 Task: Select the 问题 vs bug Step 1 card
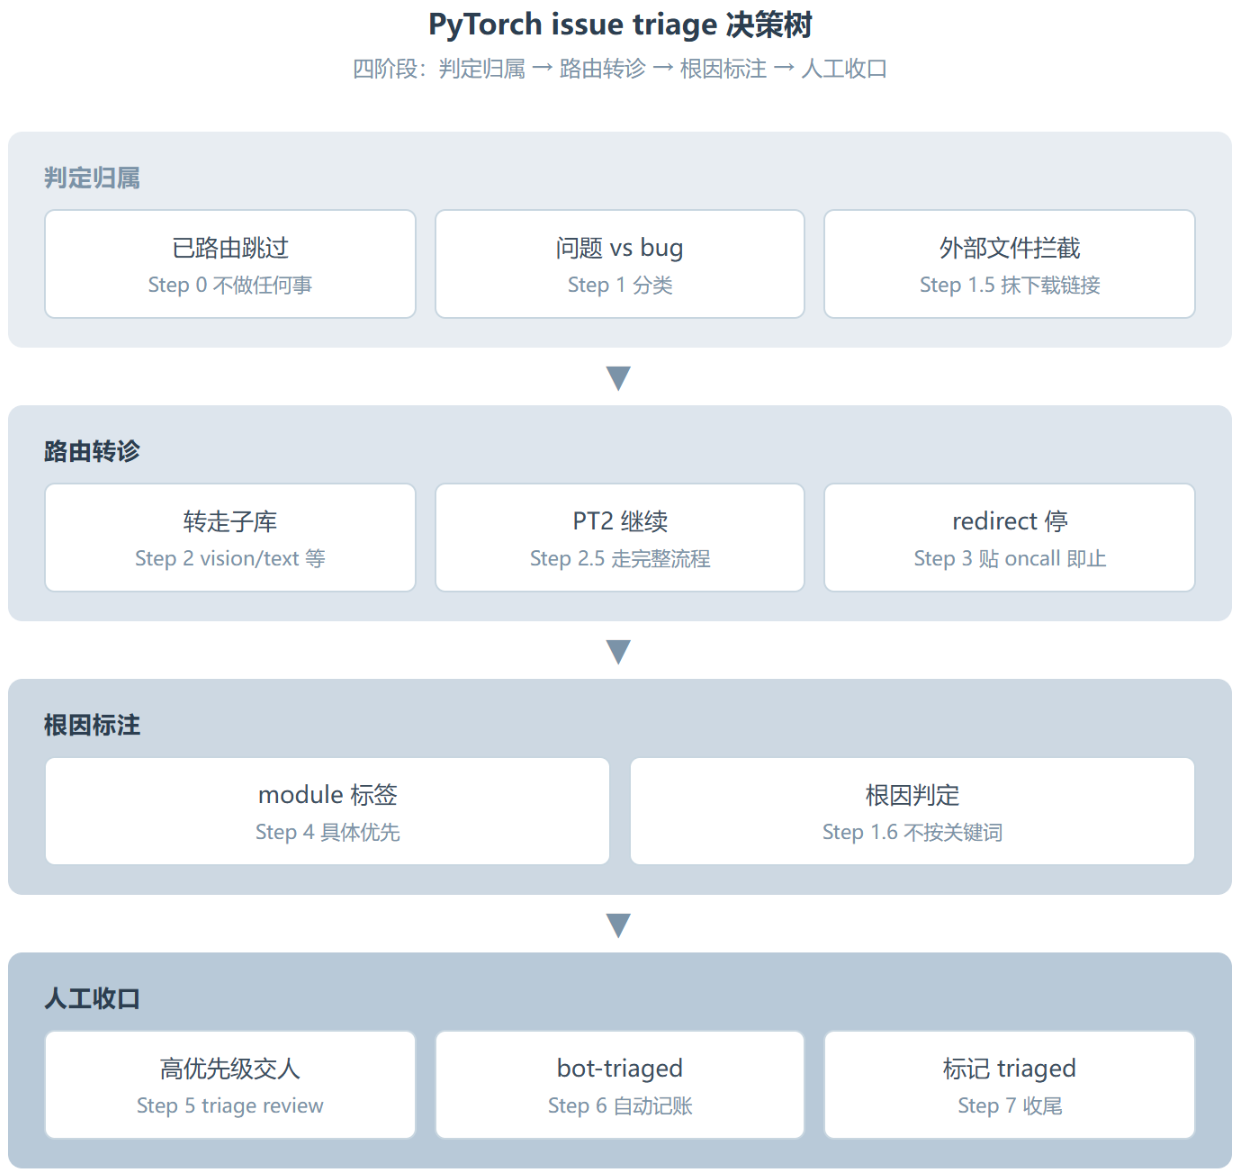pos(620,264)
